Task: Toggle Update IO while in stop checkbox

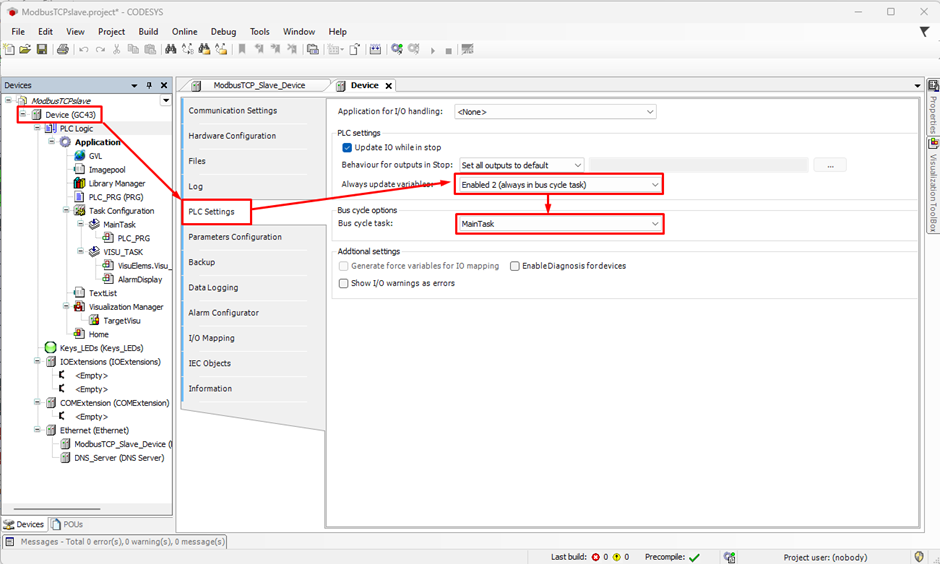Action: [347, 147]
